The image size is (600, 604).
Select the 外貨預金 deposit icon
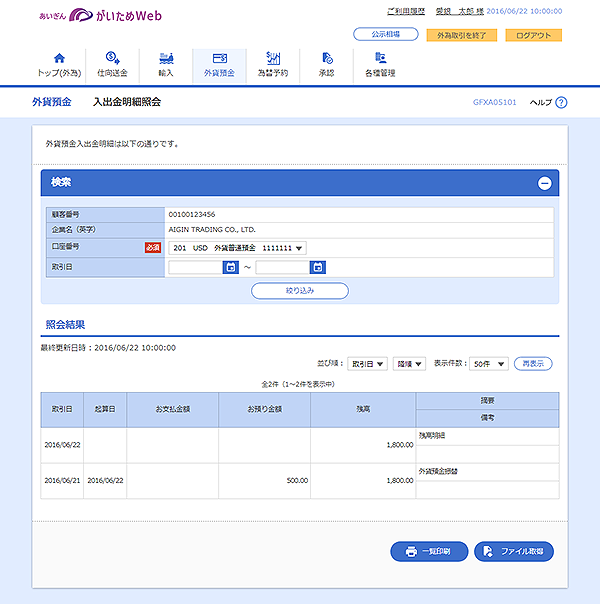point(220,58)
